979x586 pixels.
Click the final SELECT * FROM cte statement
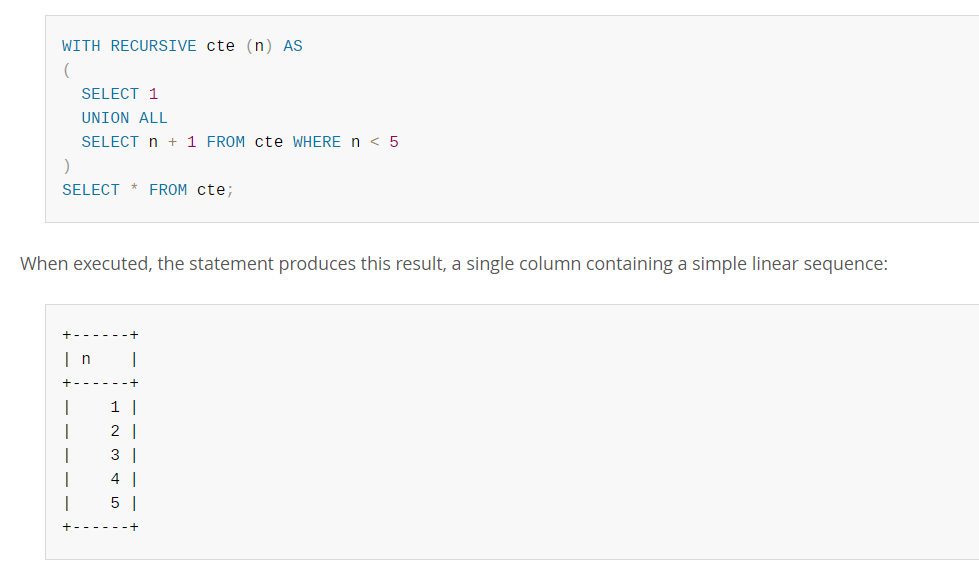(148, 190)
